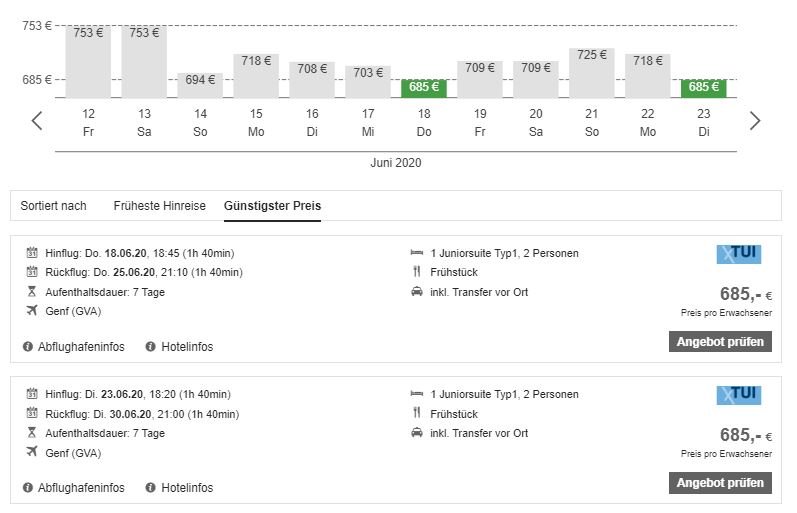Click the left arrow to show earlier dates
Viewport: 797px width, 513px height.
pos(37,121)
